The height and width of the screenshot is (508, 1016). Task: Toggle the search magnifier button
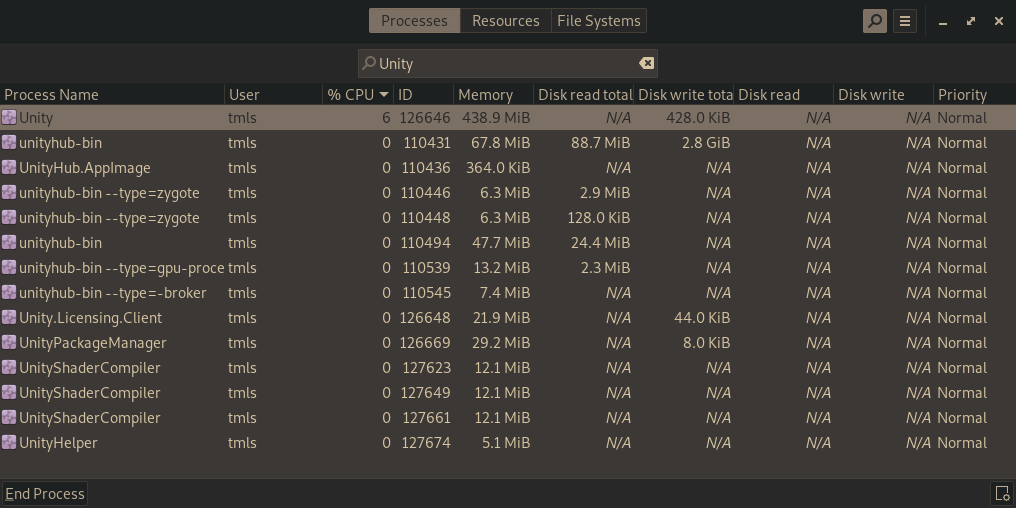(875, 21)
